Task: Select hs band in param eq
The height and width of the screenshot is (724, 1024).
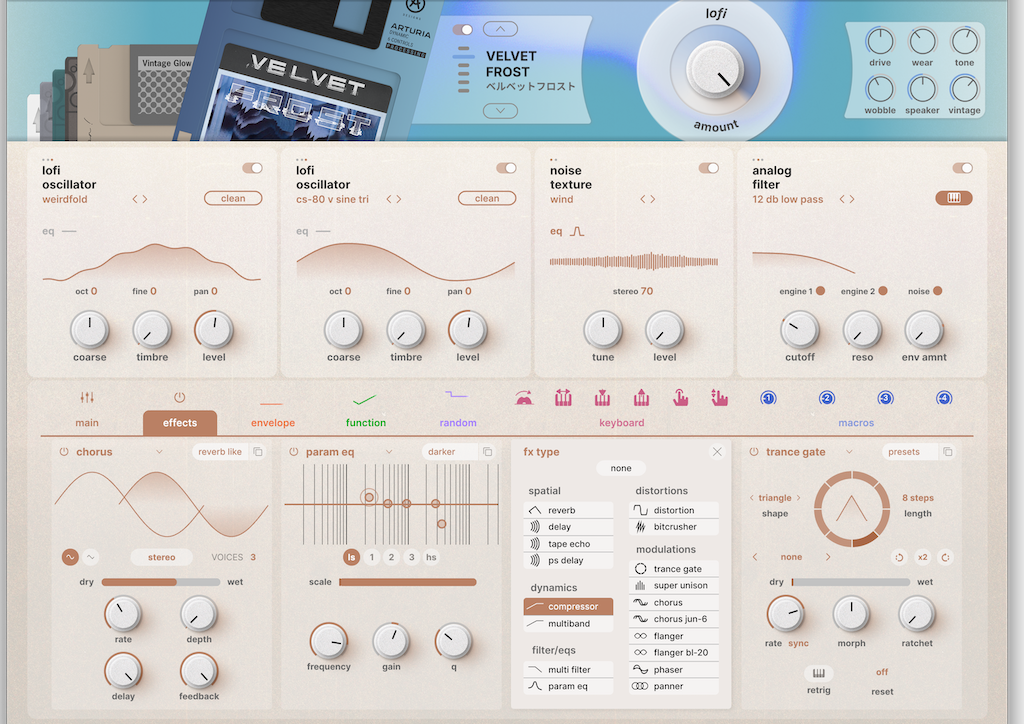Action: [x=431, y=557]
